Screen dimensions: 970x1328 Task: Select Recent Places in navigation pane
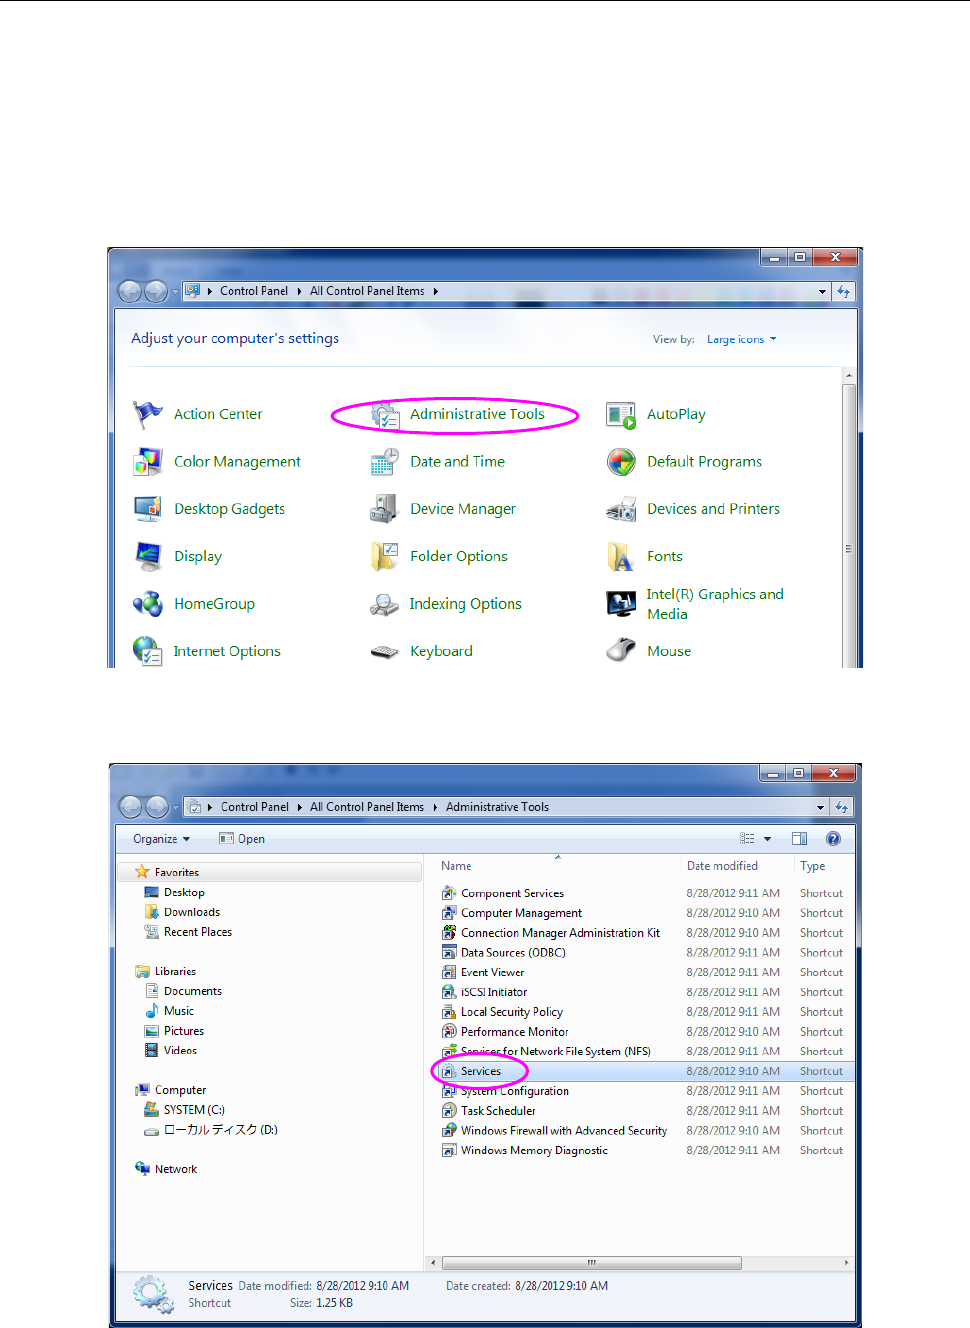point(198,932)
